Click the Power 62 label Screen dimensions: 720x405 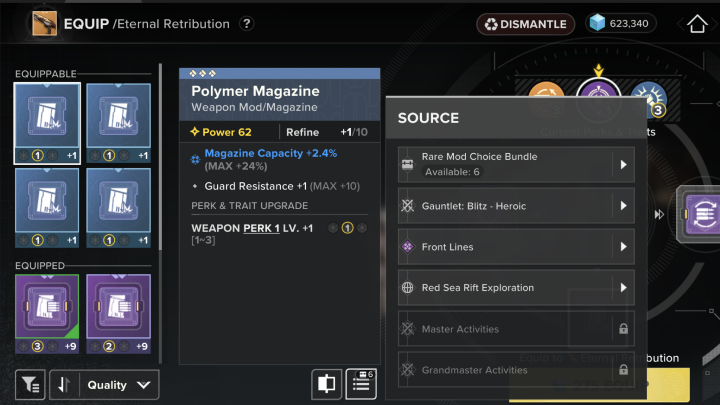pos(221,132)
